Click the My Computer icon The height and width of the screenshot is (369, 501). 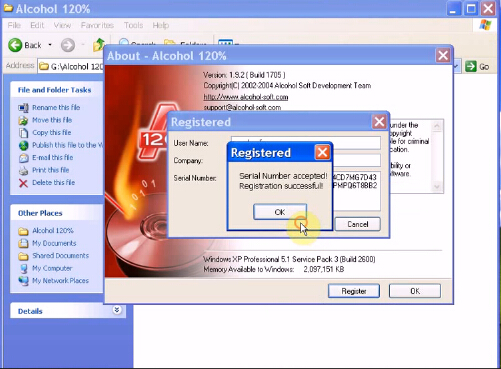(23, 269)
